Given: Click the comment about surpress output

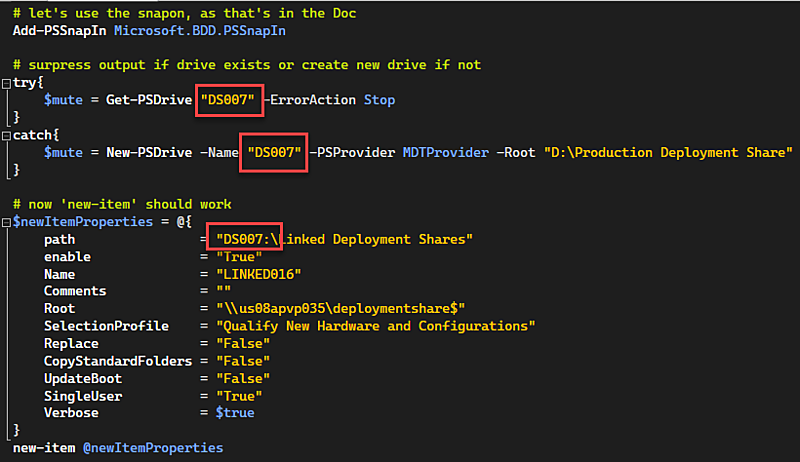Looking at the screenshot, I should [247, 65].
